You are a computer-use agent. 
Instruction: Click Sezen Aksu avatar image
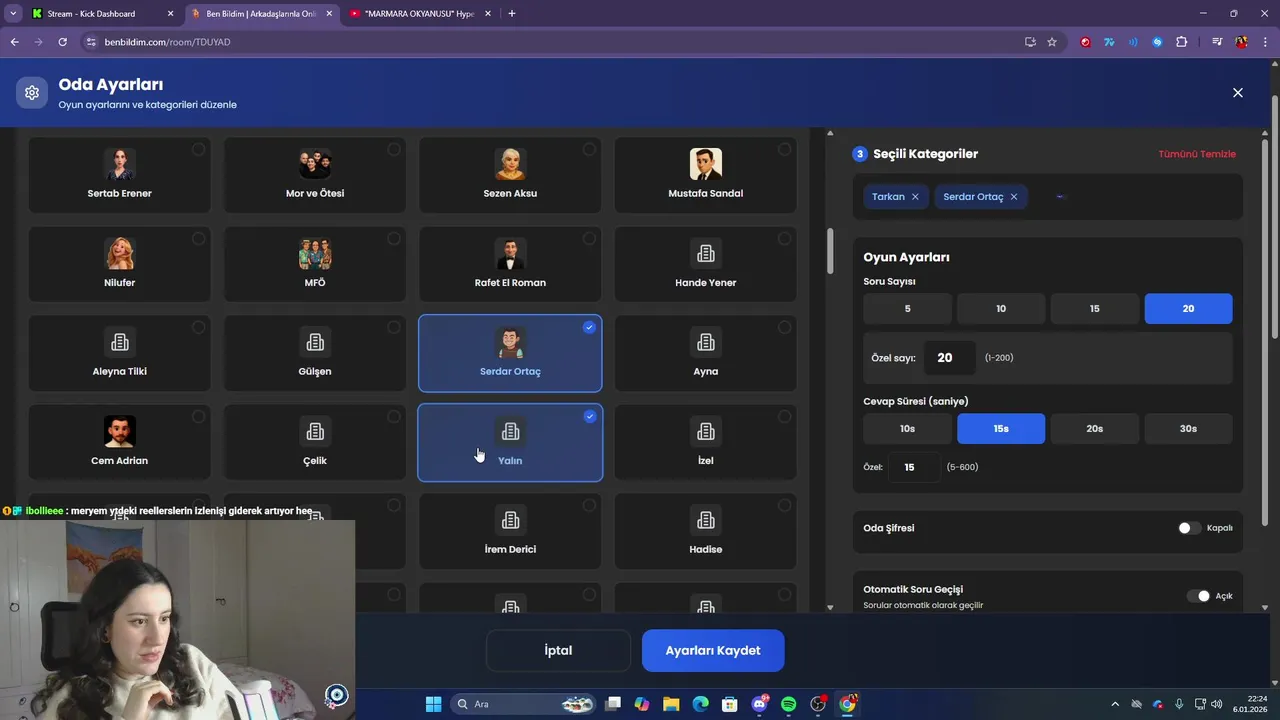[x=510, y=164]
